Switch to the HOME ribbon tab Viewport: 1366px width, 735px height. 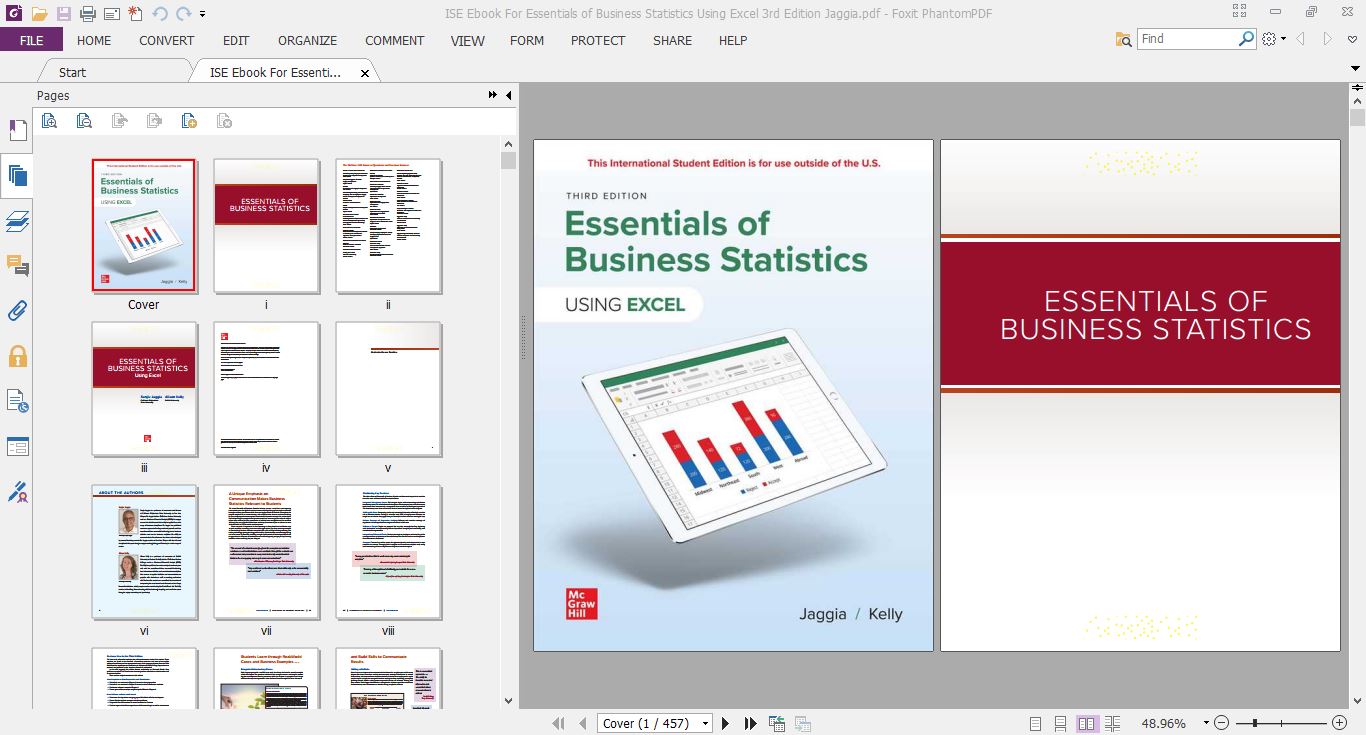coord(94,40)
